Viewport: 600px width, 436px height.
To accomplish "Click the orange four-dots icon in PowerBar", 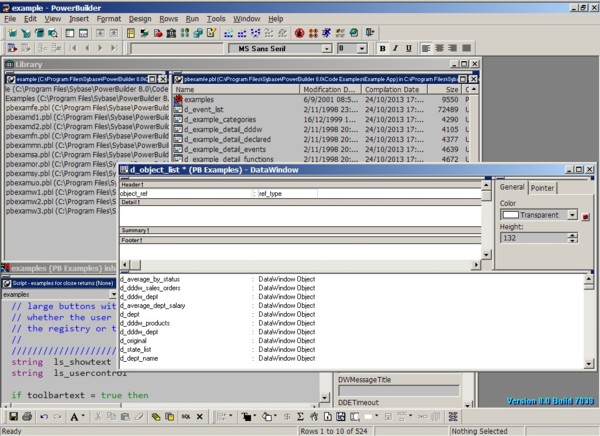I will coord(313,33).
